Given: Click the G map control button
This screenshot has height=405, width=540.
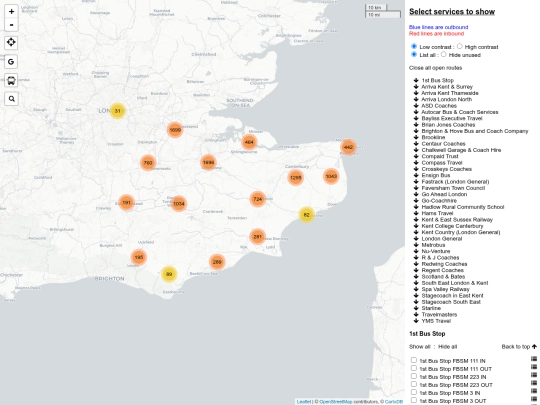Looking at the screenshot, I should pyautogui.click(x=11, y=62).
